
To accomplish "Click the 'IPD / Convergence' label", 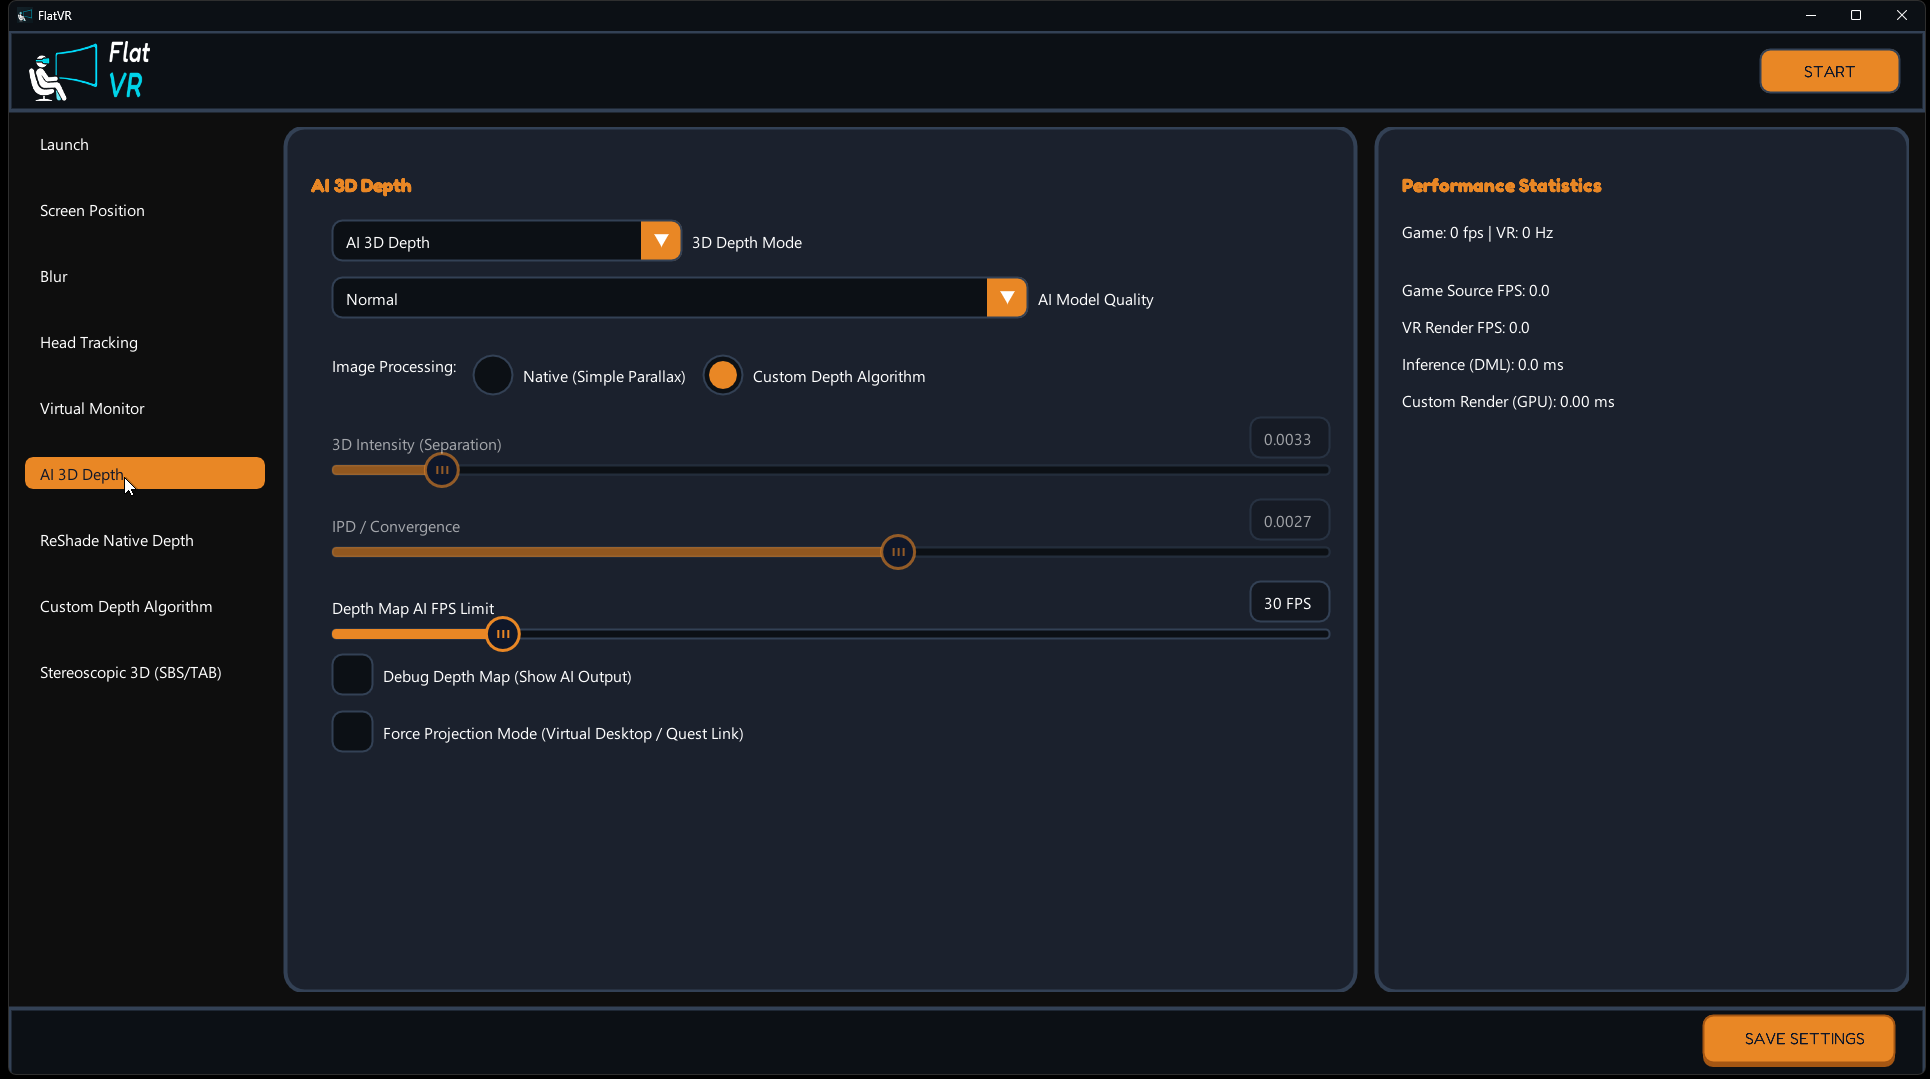I will tap(396, 526).
